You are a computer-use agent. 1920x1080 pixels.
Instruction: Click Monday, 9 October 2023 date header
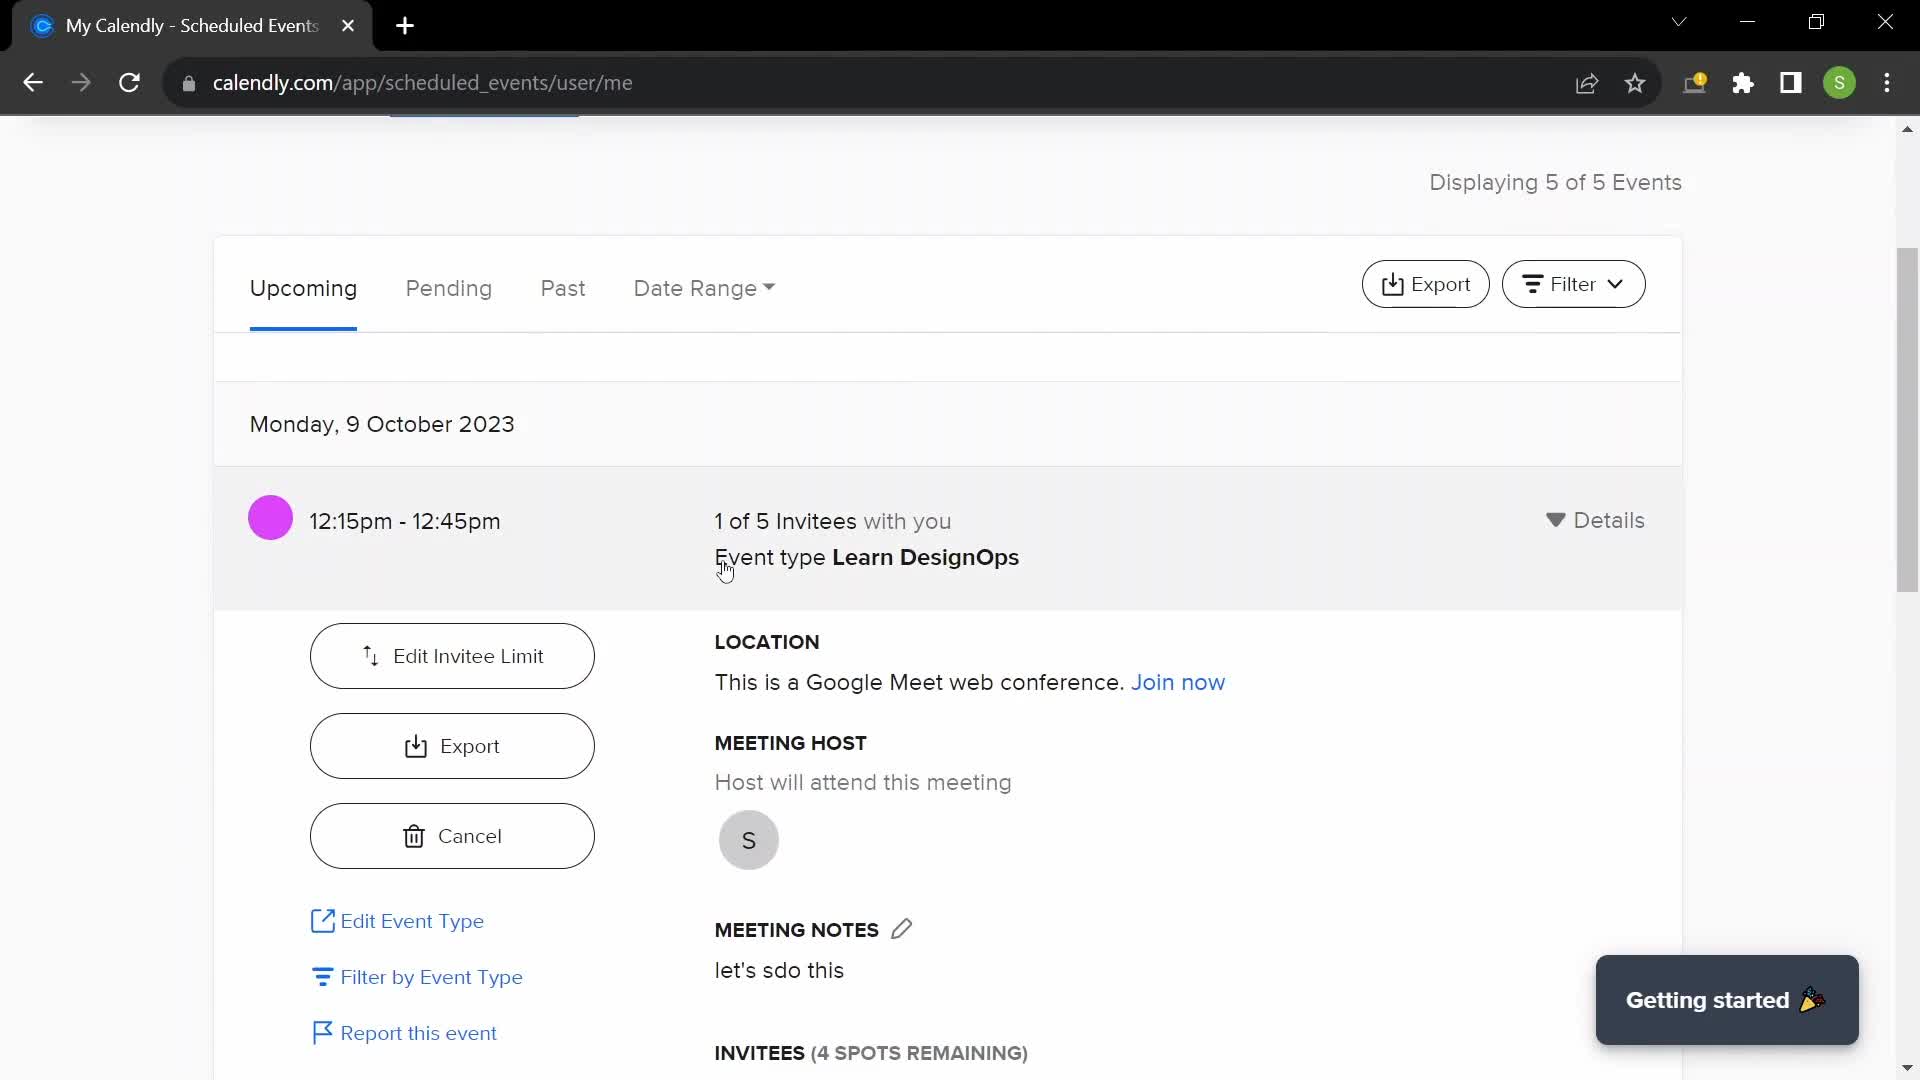(x=382, y=424)
